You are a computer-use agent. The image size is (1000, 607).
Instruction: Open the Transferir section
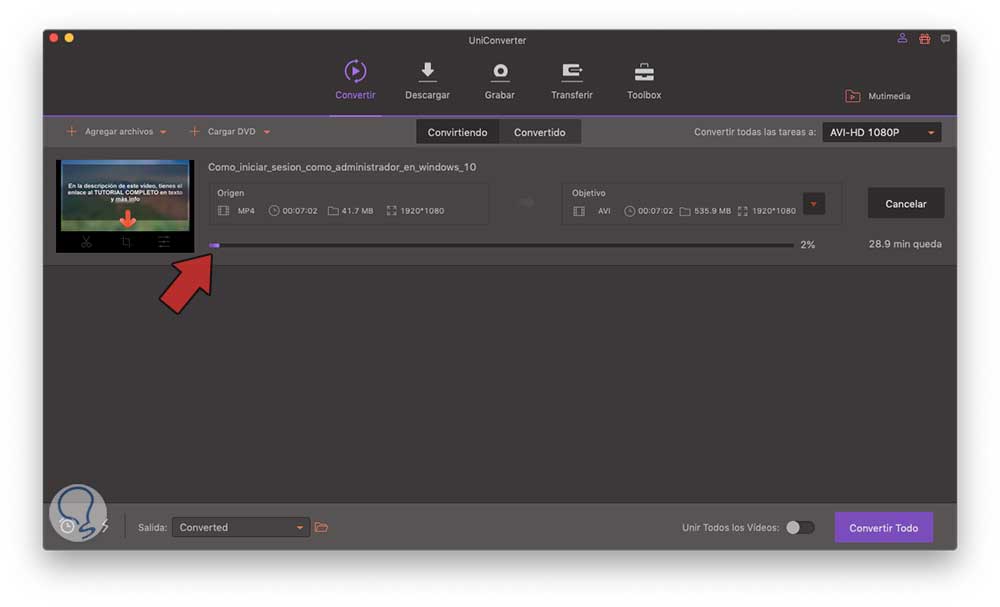click(x=571, y=80)
